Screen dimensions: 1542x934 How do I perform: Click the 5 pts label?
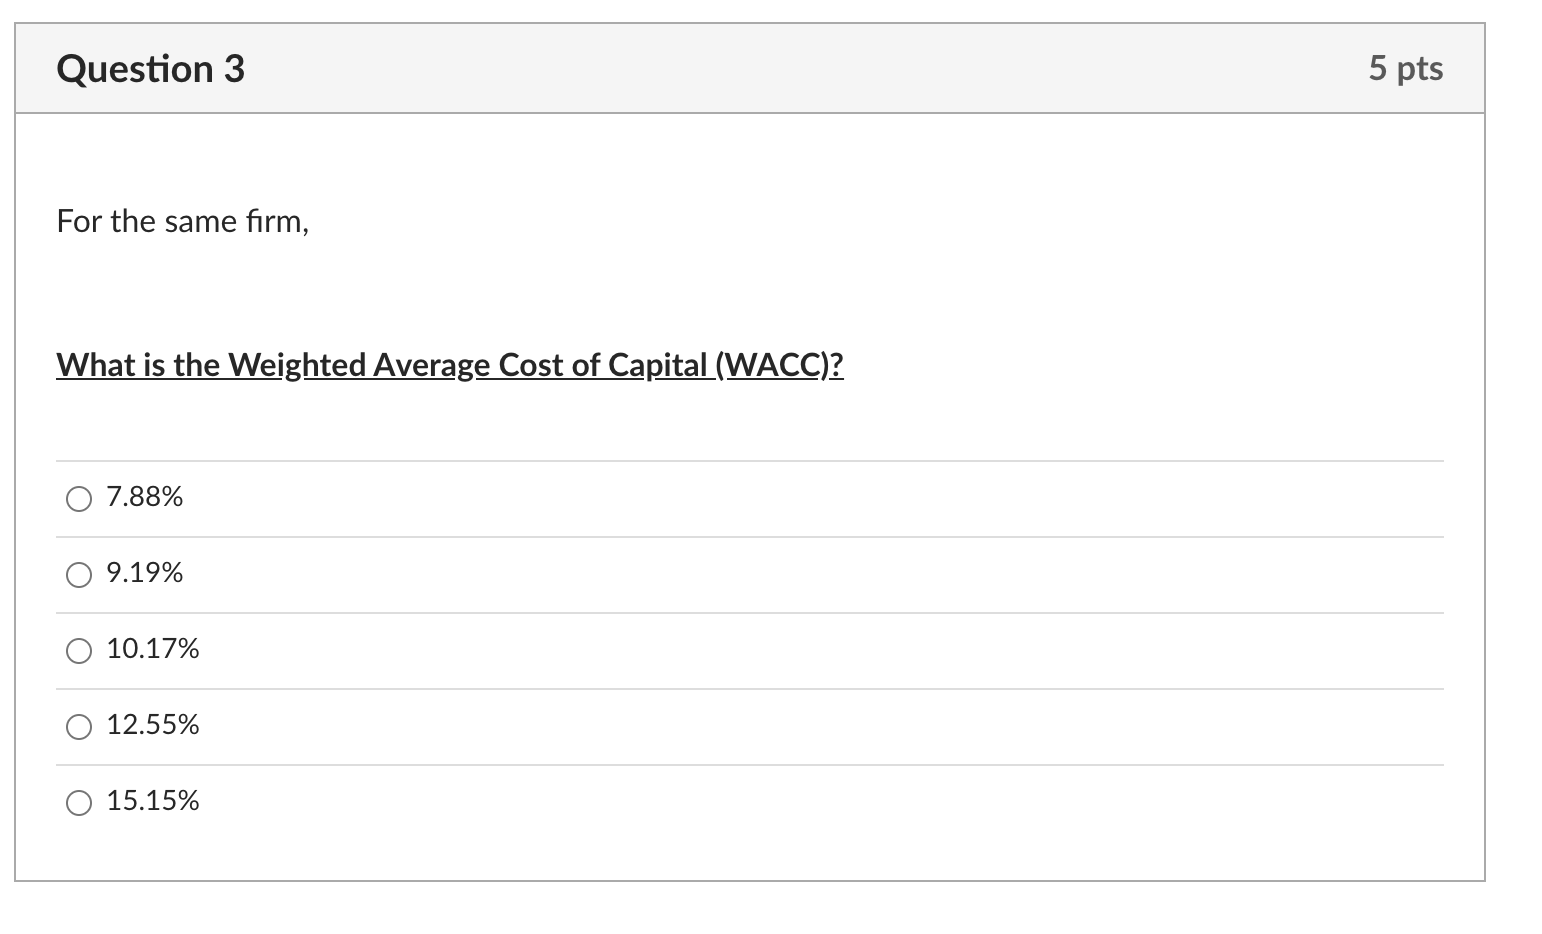coord(1407,68)
